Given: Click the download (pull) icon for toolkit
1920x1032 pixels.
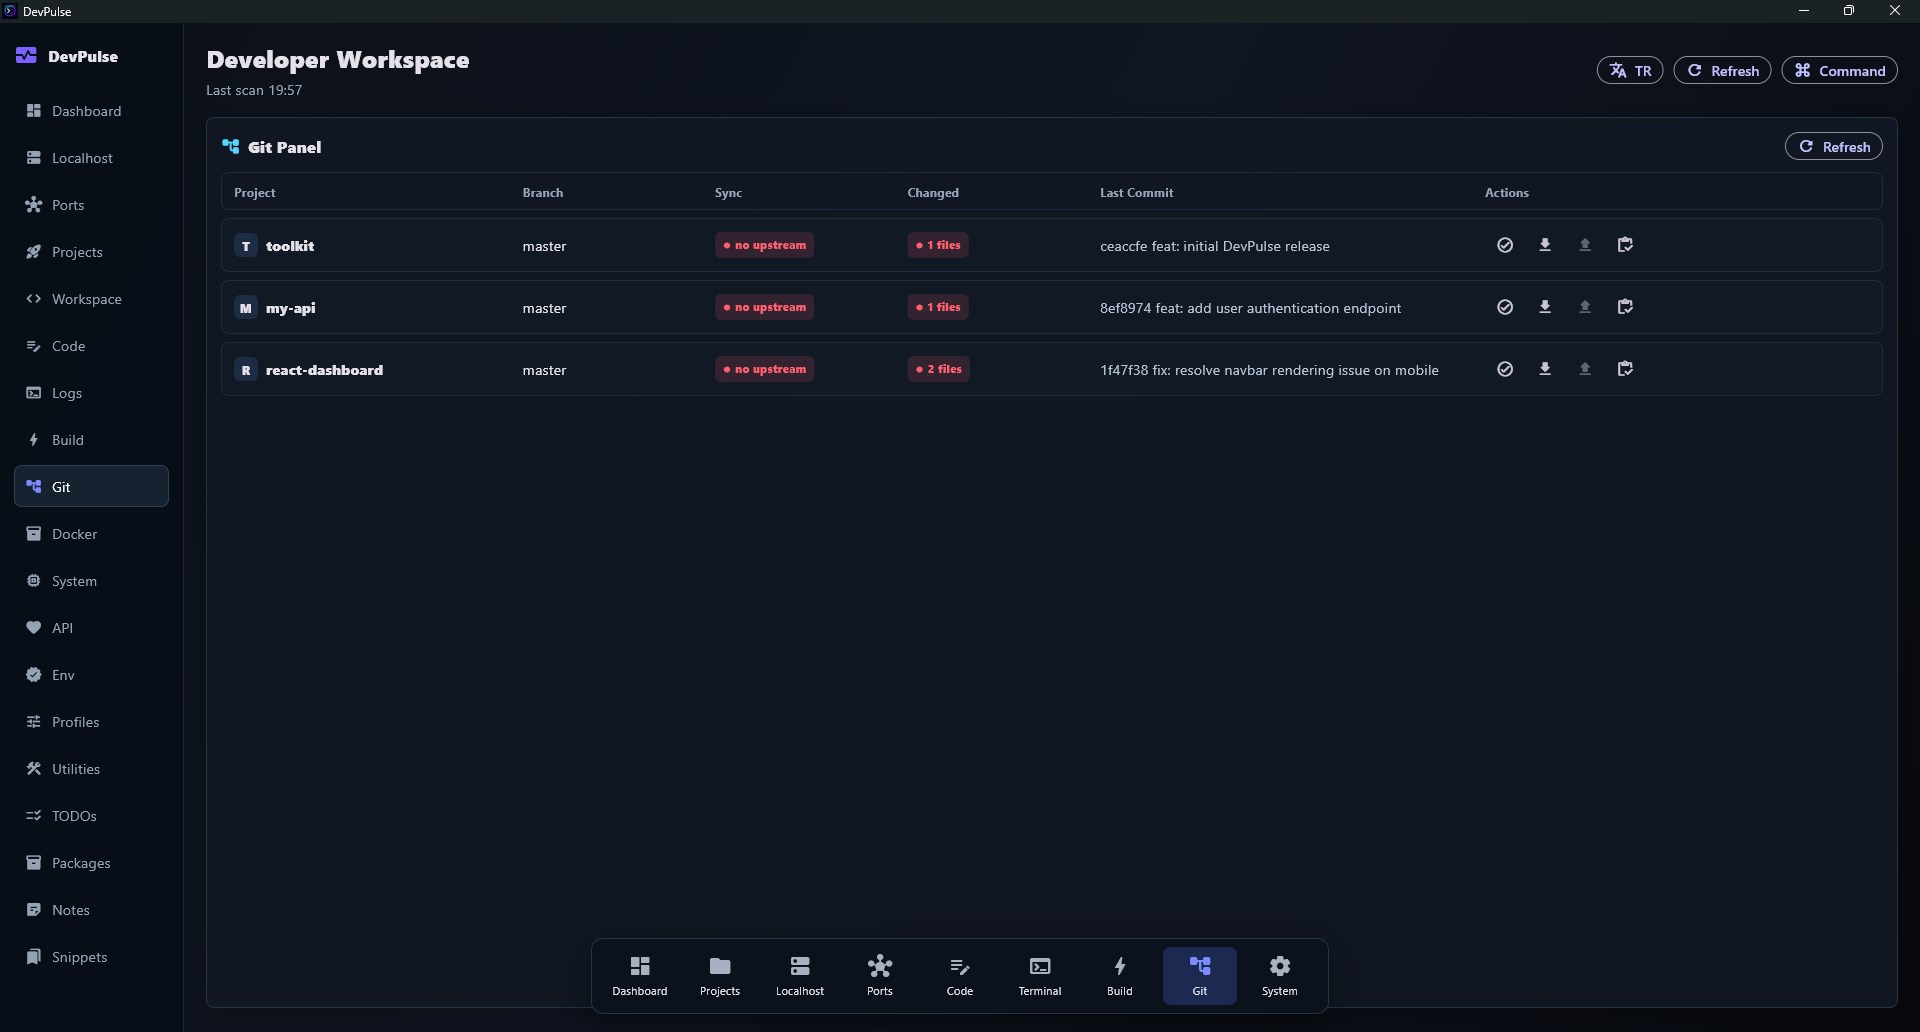Looking at the screenshot, I should tap(1545, 245).
